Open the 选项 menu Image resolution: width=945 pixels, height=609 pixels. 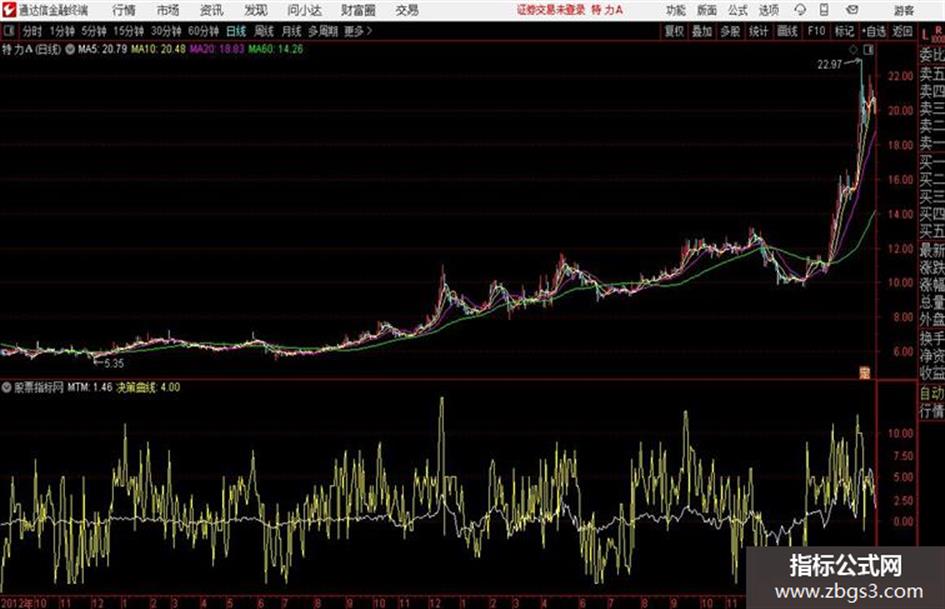point(769,10)
